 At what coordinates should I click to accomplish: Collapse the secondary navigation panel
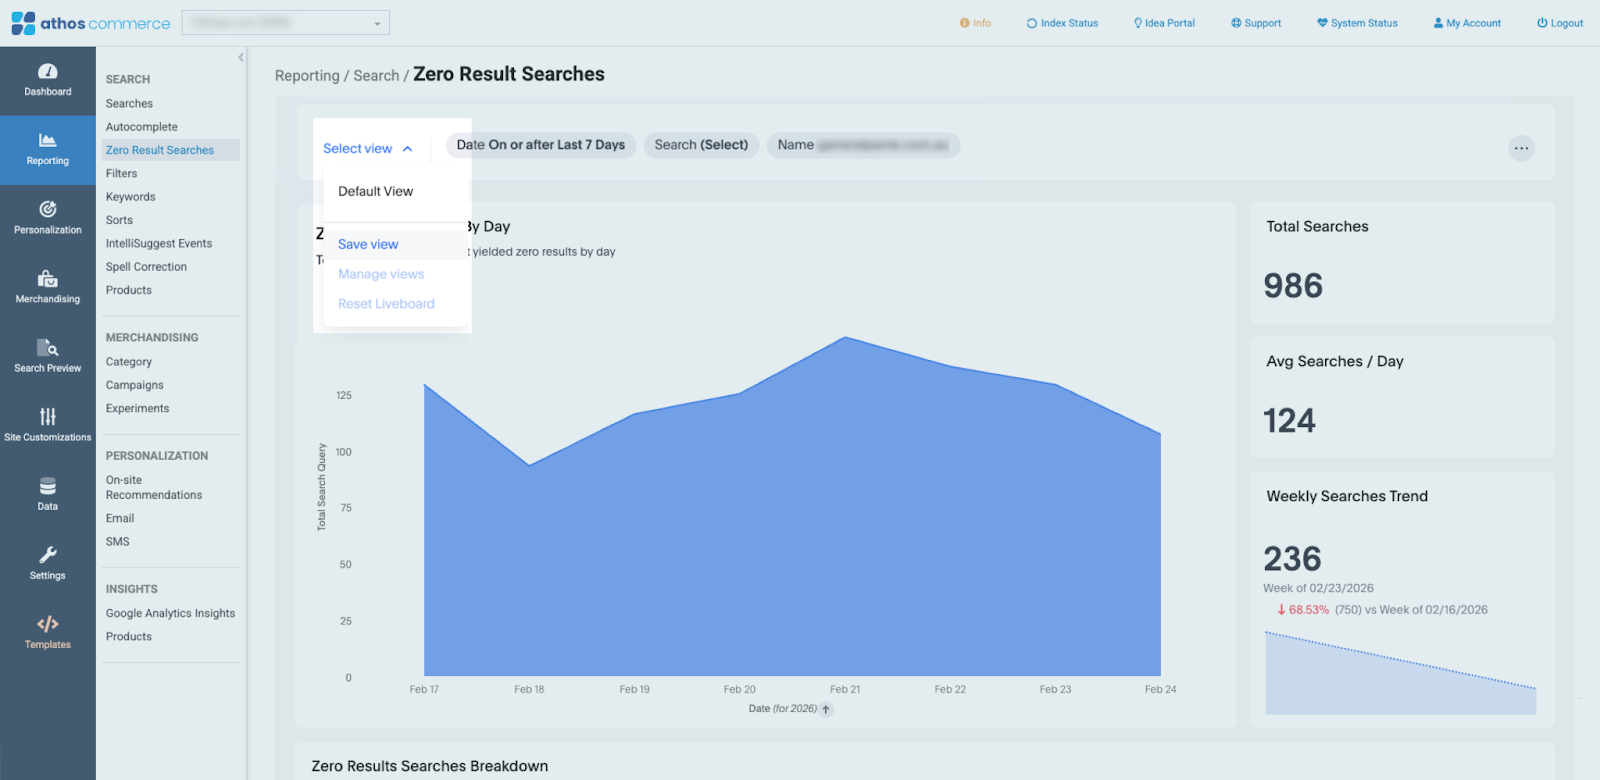(241, 58)
